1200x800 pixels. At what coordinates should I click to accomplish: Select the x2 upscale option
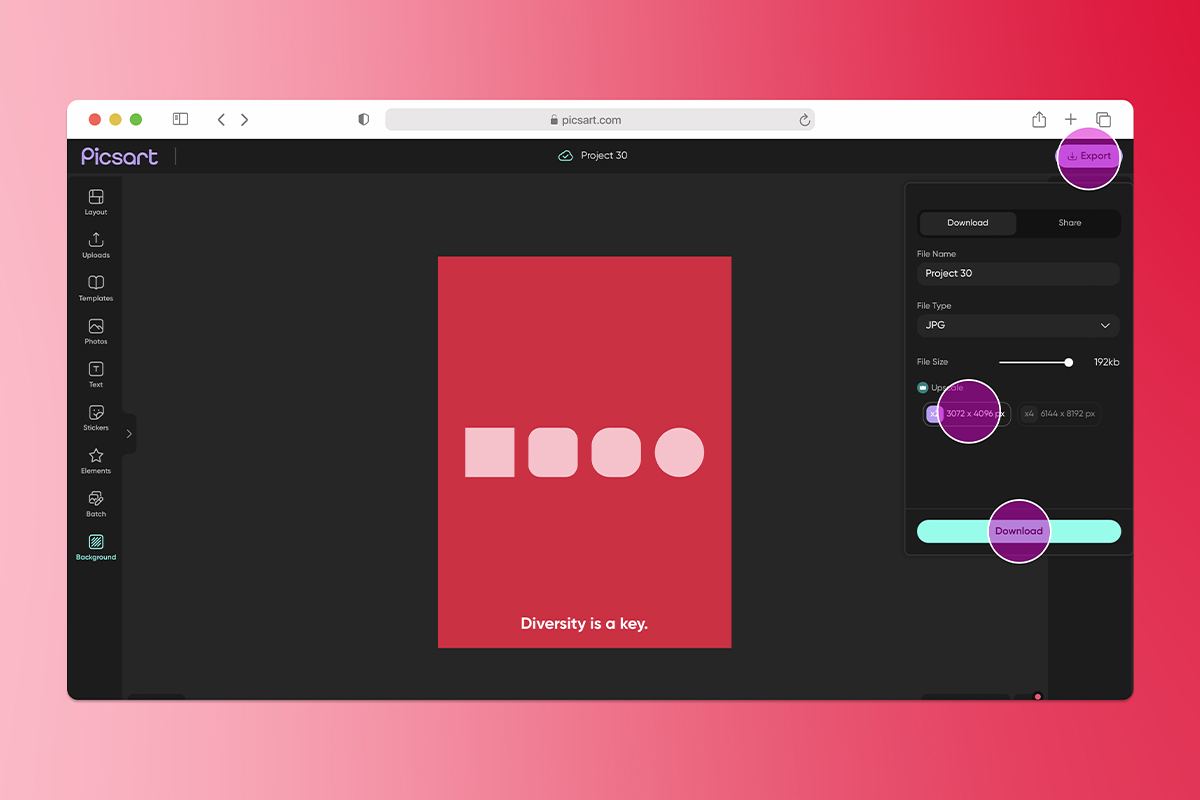coord(965,413)
